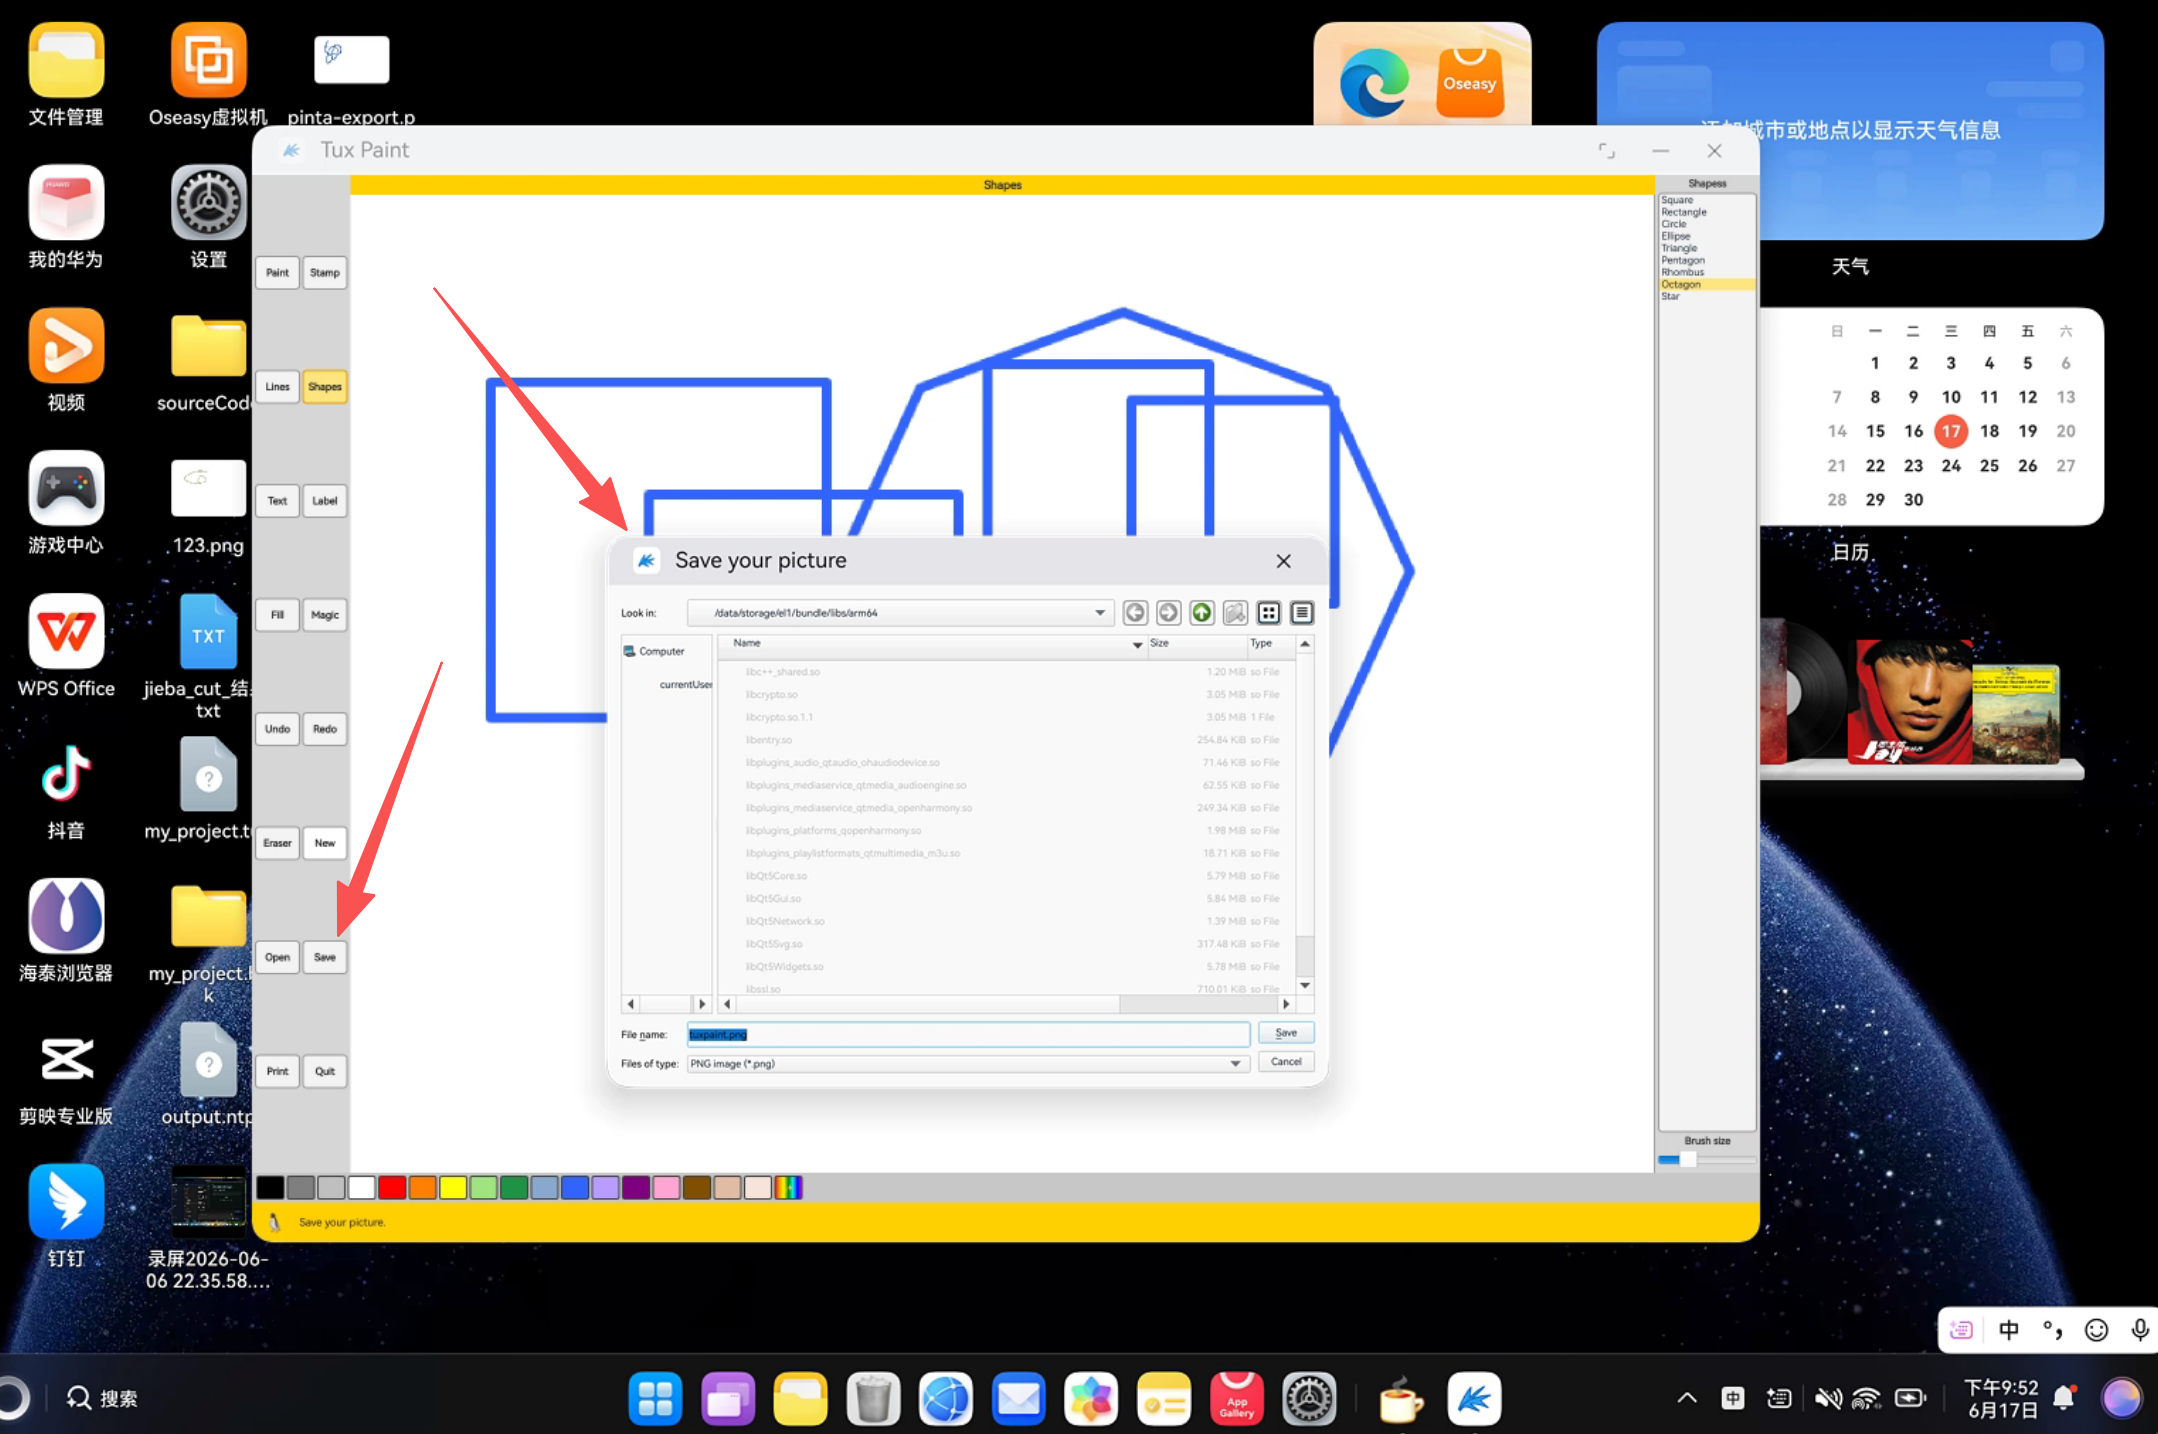Select the Eraser tool
The height and width of the screenshot is (1434, 2158).
coord(277,843)
